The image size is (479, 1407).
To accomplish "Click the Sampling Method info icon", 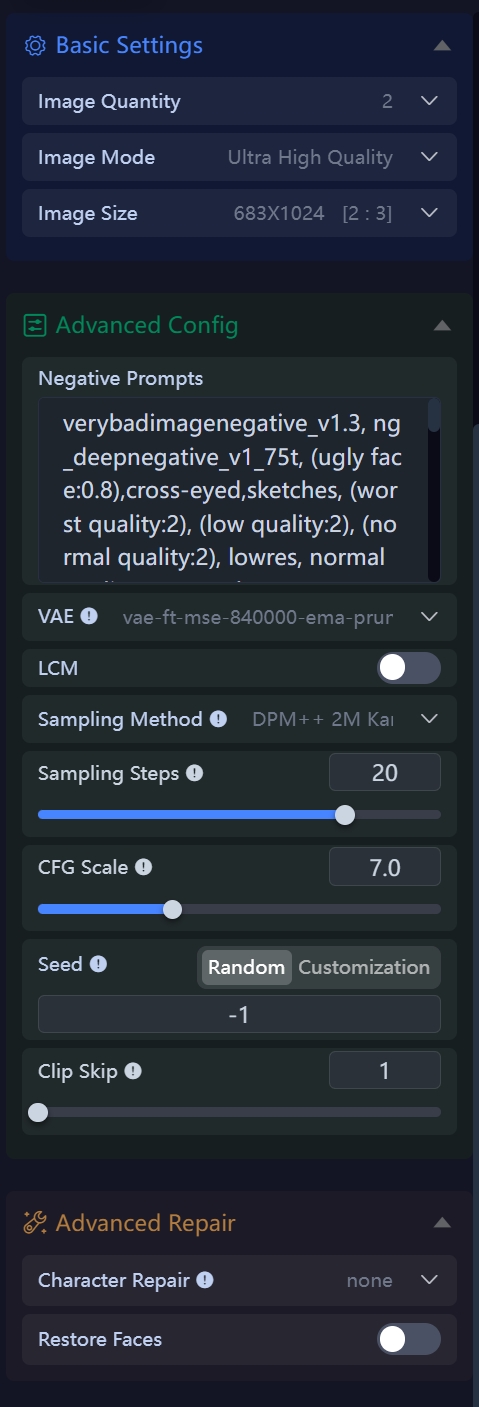I will [218, 719].
